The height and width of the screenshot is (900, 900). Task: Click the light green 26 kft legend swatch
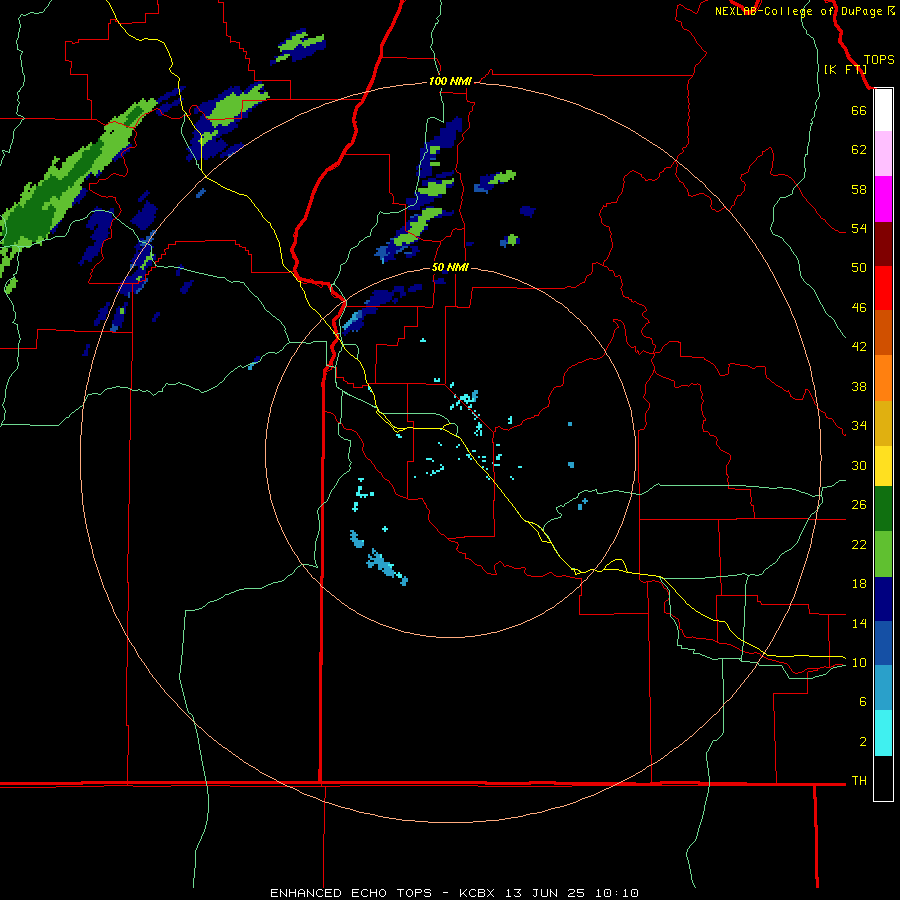point(883,554)
